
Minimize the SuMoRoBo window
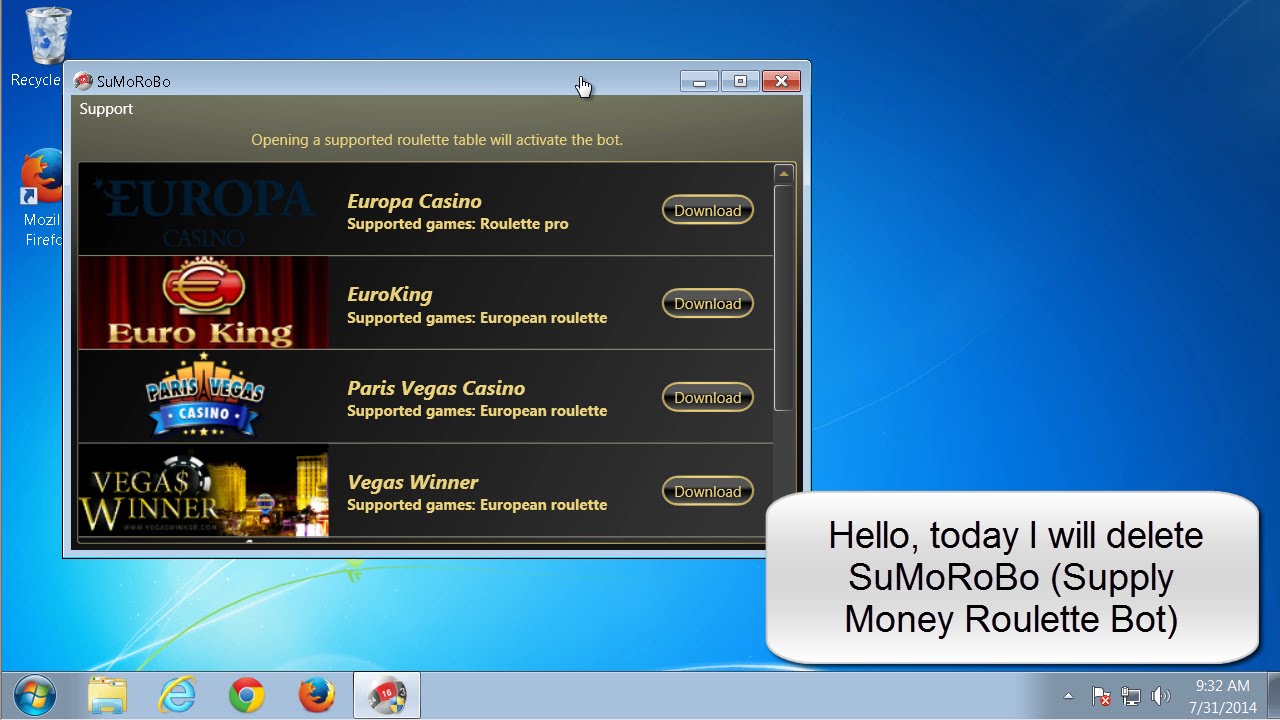[x=700, y=81]
